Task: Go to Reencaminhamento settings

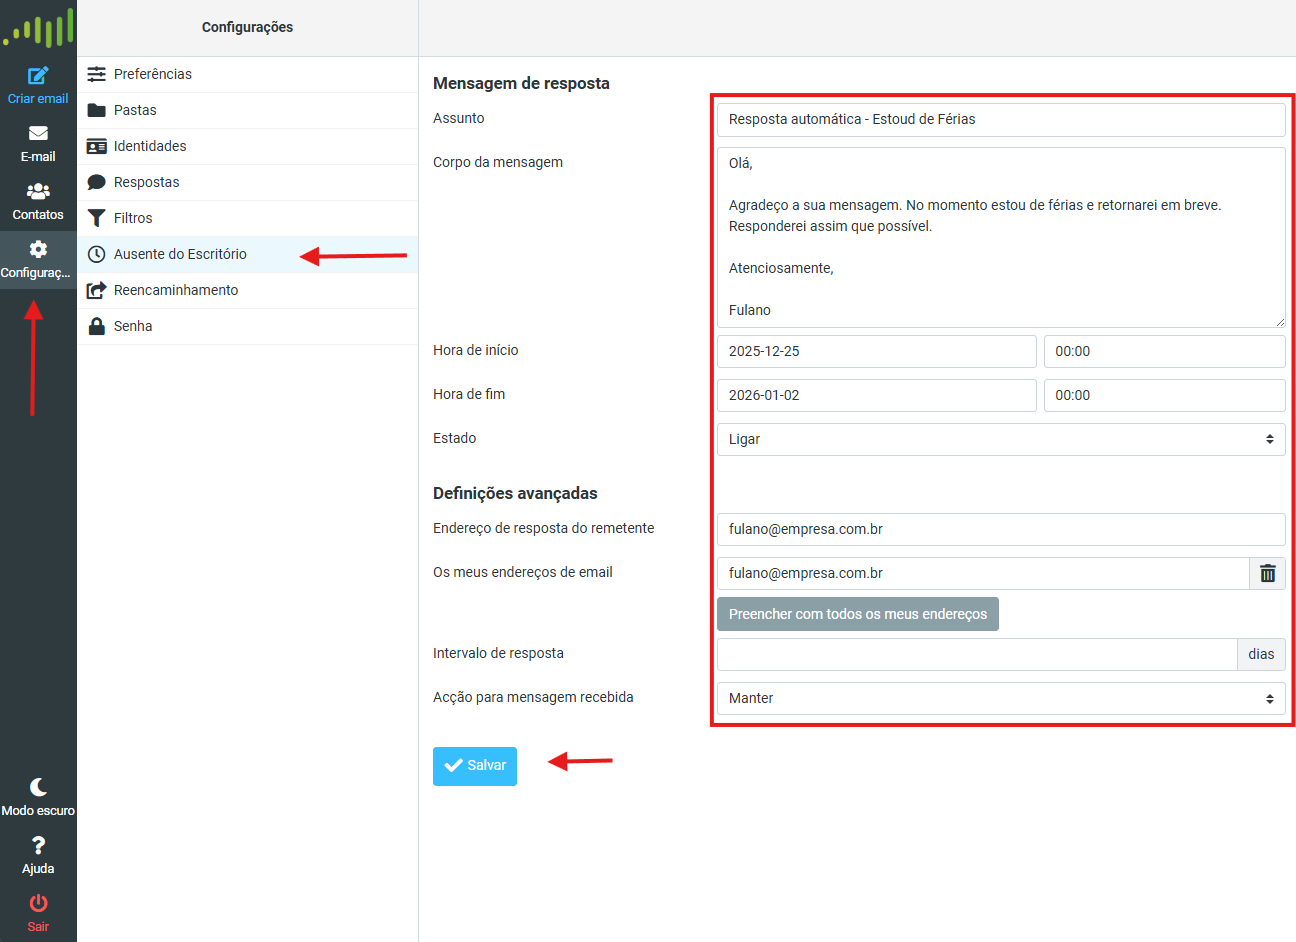Action: click(176, 290)
